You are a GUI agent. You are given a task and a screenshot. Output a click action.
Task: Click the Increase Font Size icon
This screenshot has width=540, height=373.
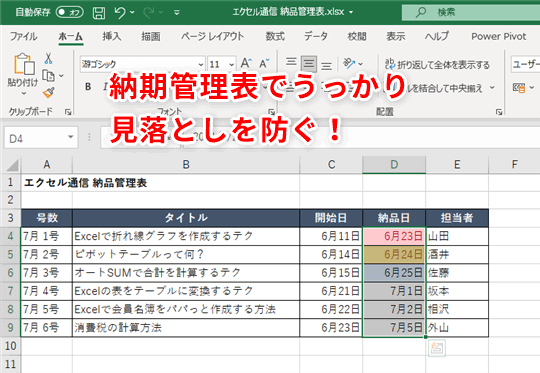pos(246,63)
